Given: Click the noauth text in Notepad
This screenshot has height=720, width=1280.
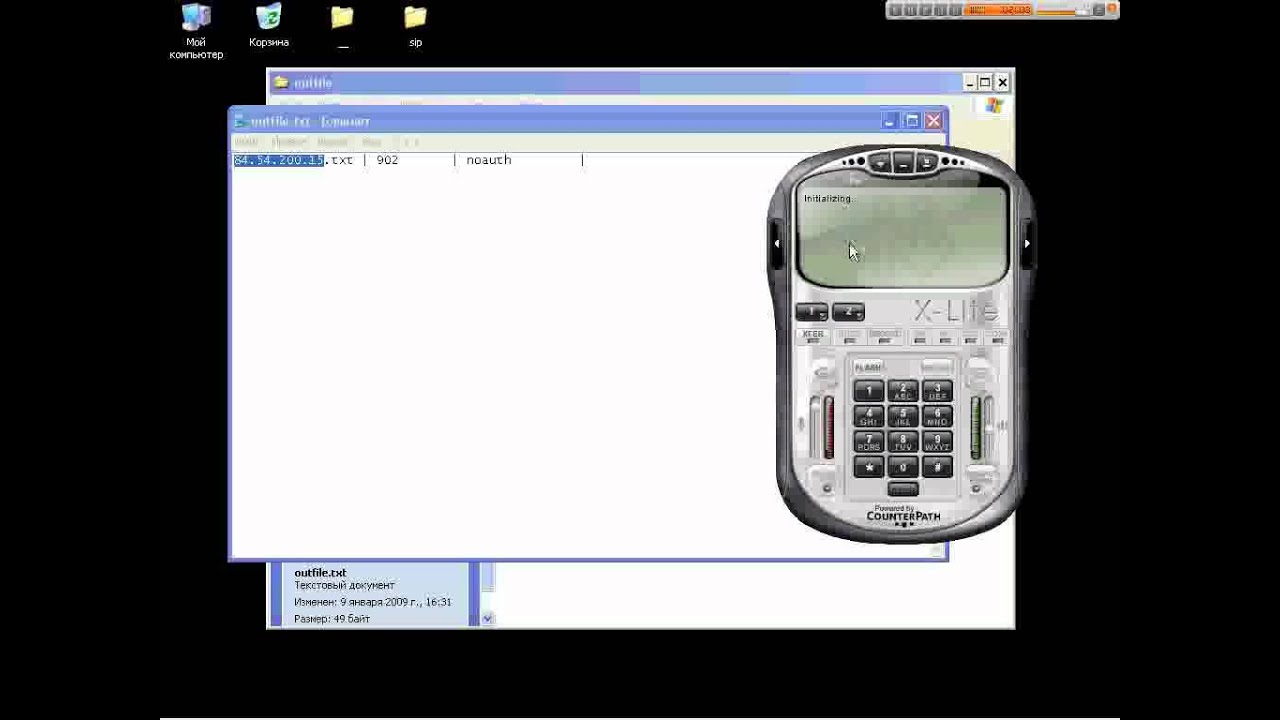Looking at the screenshot, I should click(489, 160).
